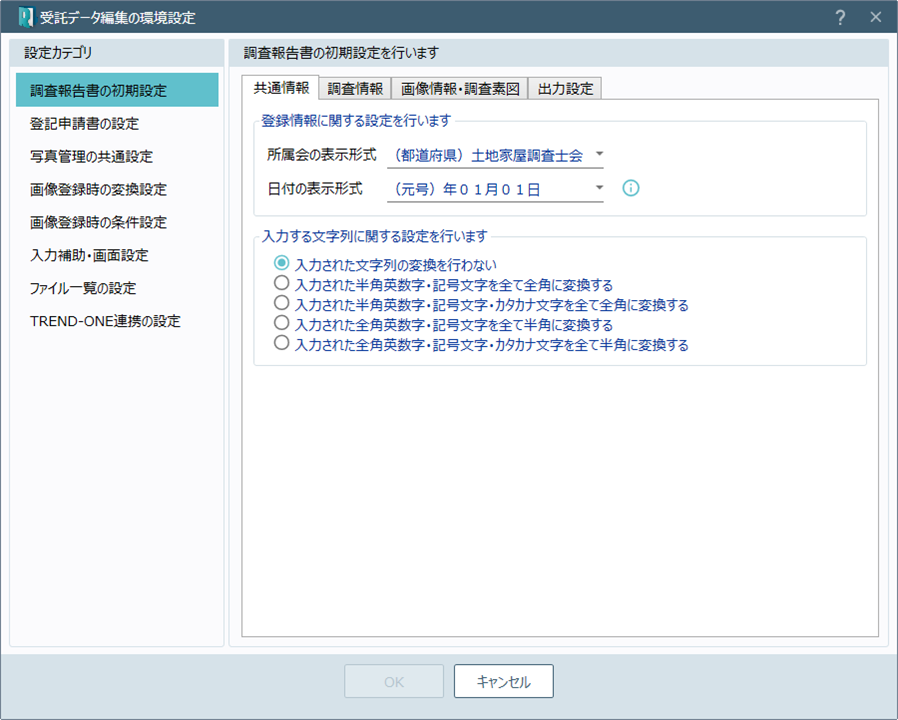The height and width of the screenshot is (720, 898).
Task: Switch to the 出力設定 tab
Action: (x=565, y=89)
